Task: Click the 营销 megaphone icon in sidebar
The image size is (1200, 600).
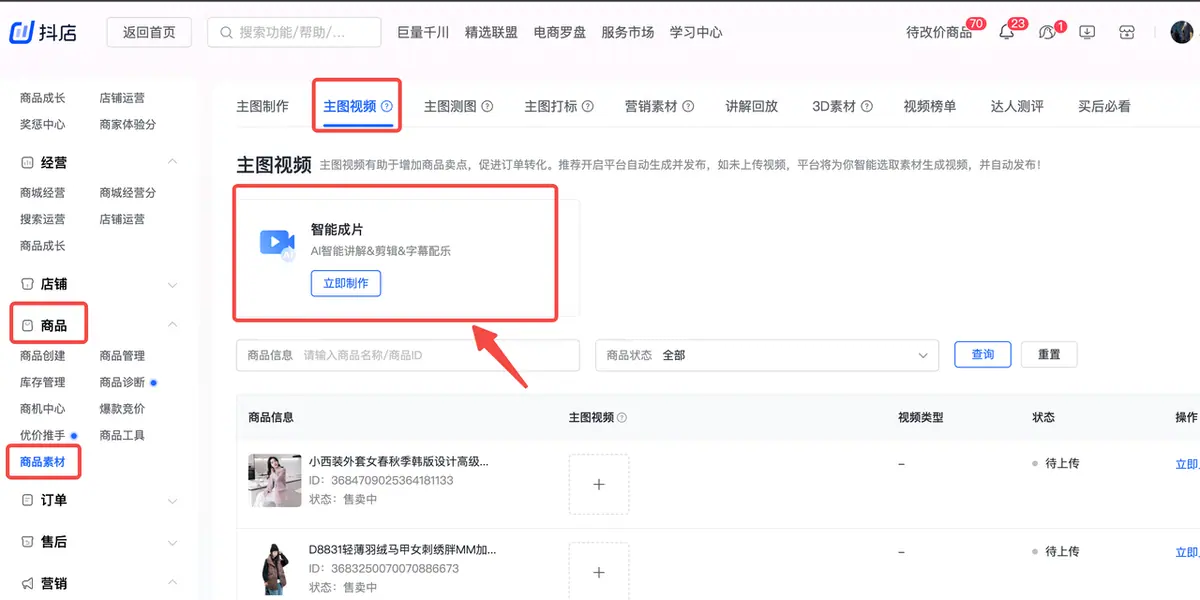Action: [x=27, y=584]
